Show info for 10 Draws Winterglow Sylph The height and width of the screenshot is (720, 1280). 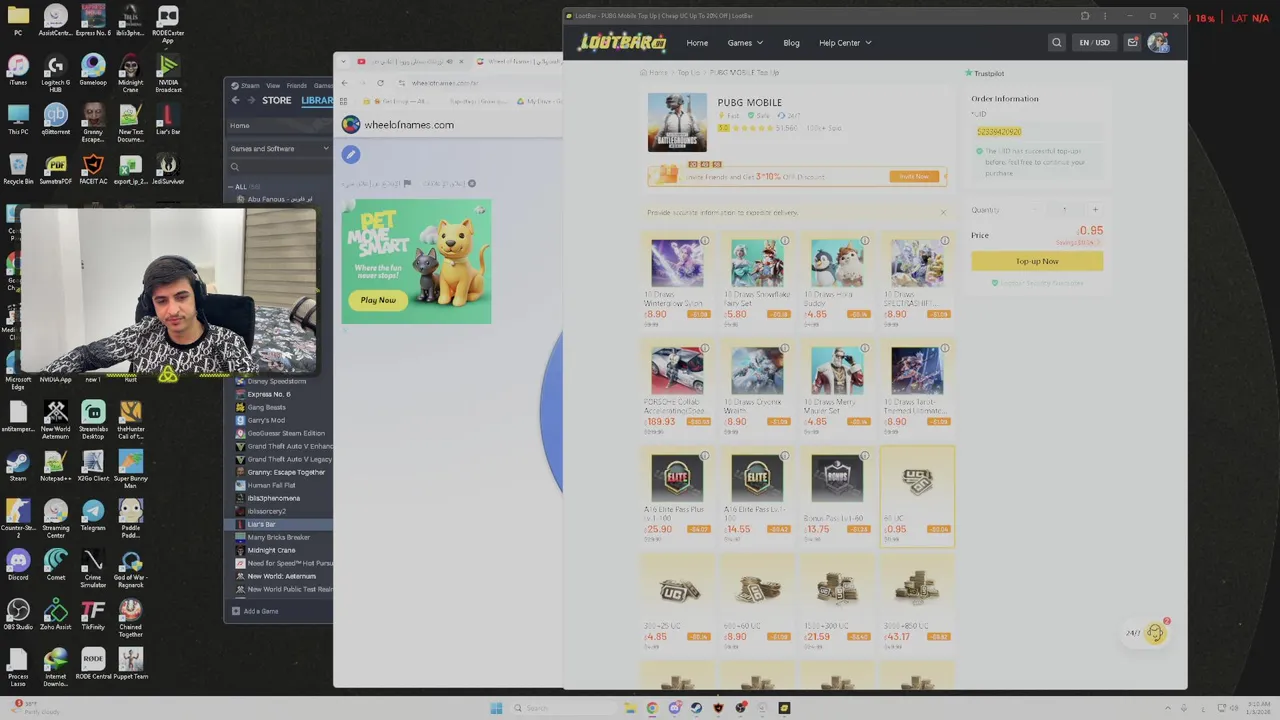(x=704, y=241)
